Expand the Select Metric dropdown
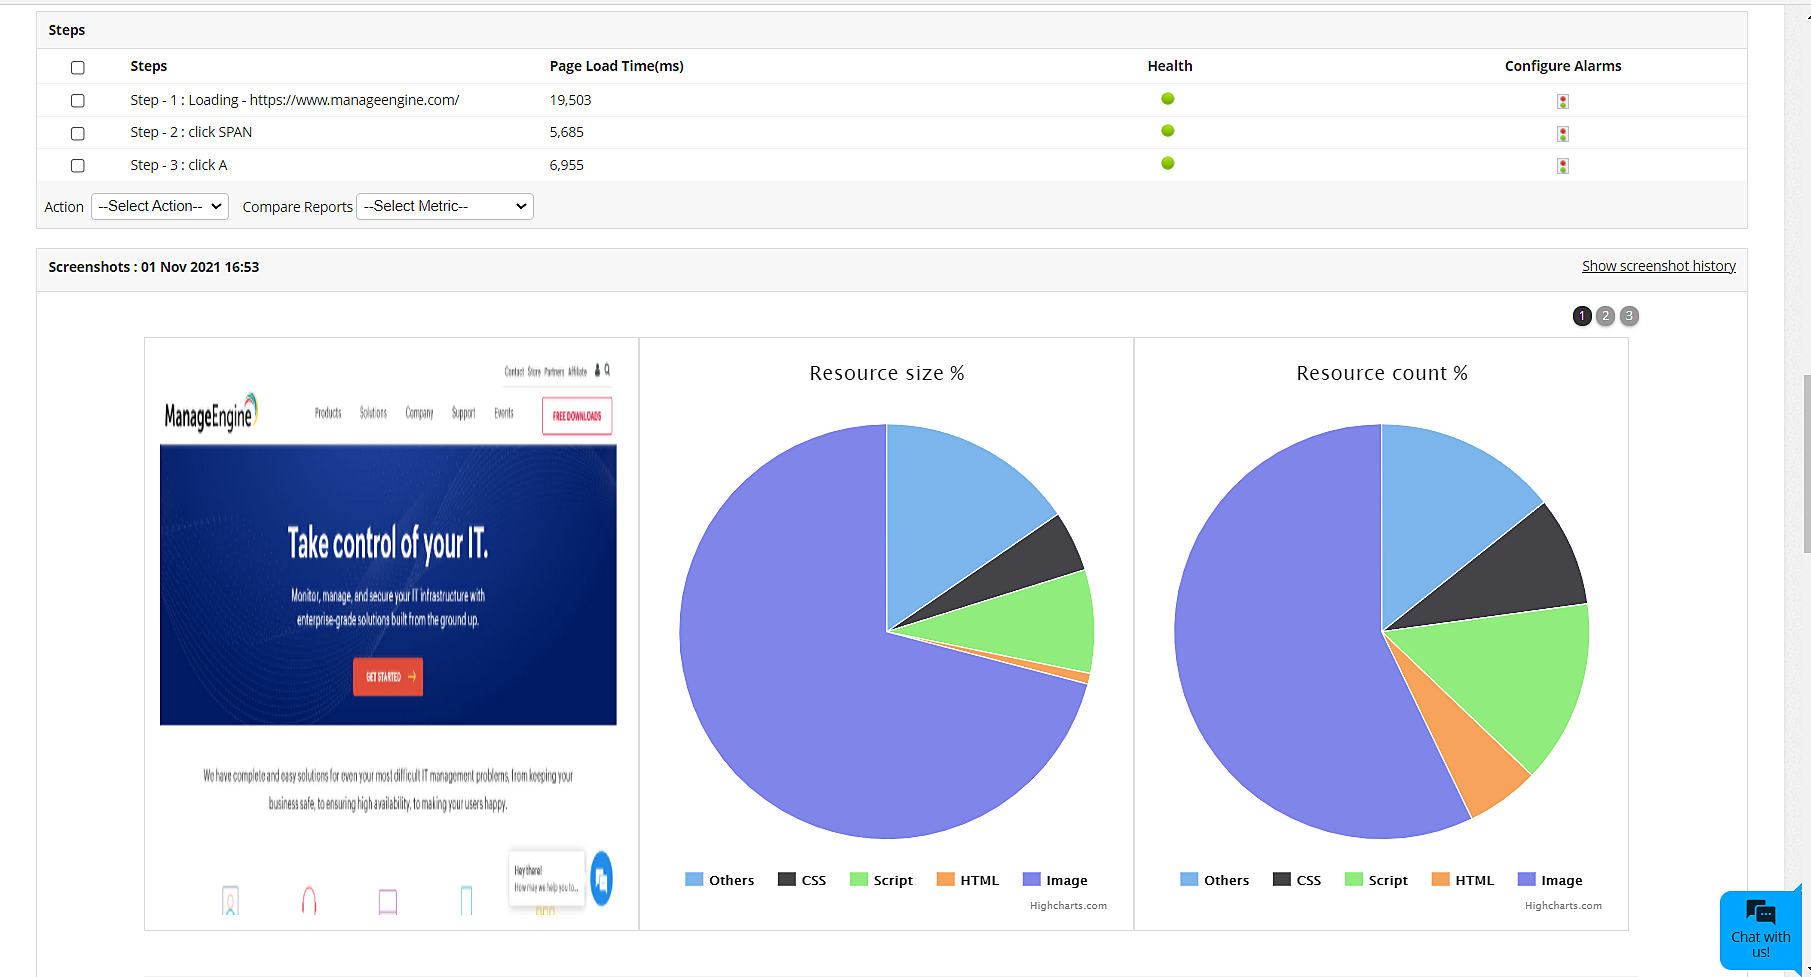The height and width of the screenshot is (977, 1811). [x=444, y=206]
